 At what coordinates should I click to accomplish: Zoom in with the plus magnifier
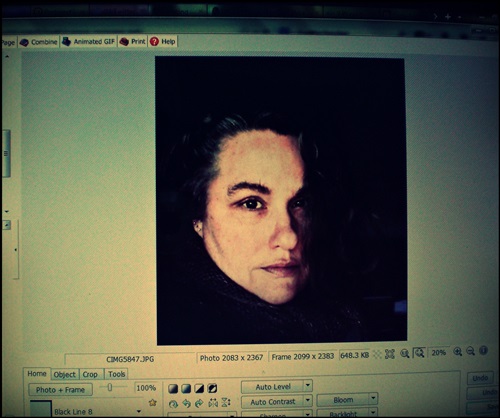pyautogui.click(x=458, y=351)
